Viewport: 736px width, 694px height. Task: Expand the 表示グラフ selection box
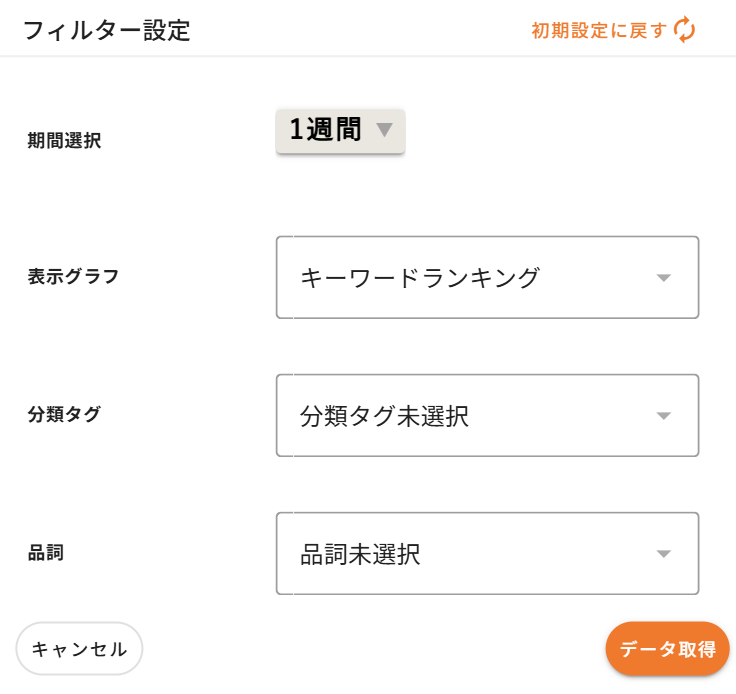pos(487,278)
